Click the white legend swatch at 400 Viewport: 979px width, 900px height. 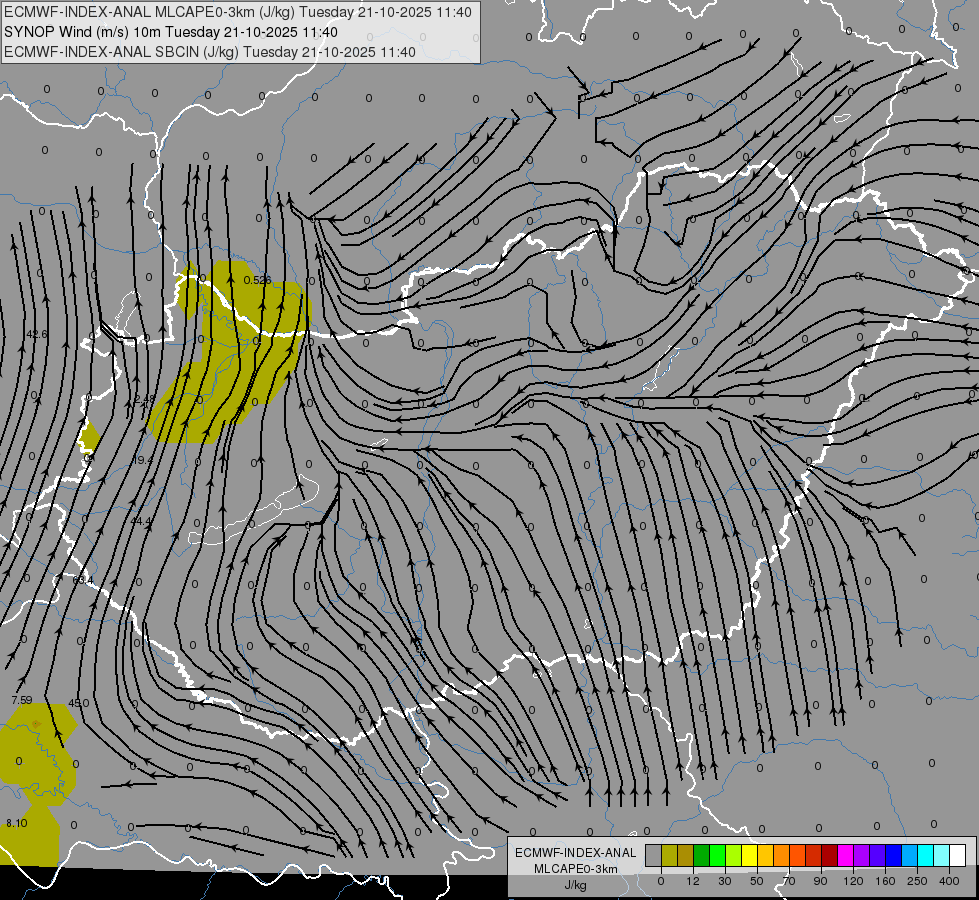point(958,855)
